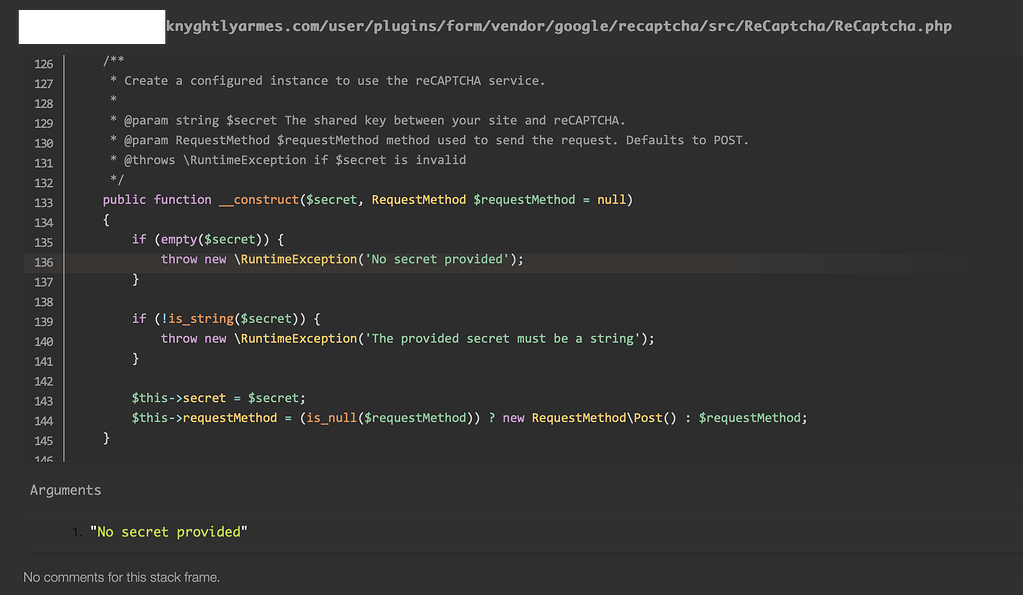Image resolution: width=1023 pixels, height=595 pixels.
Task: Click the '@throws \RuntimeException' comment line
Action: 288,160
